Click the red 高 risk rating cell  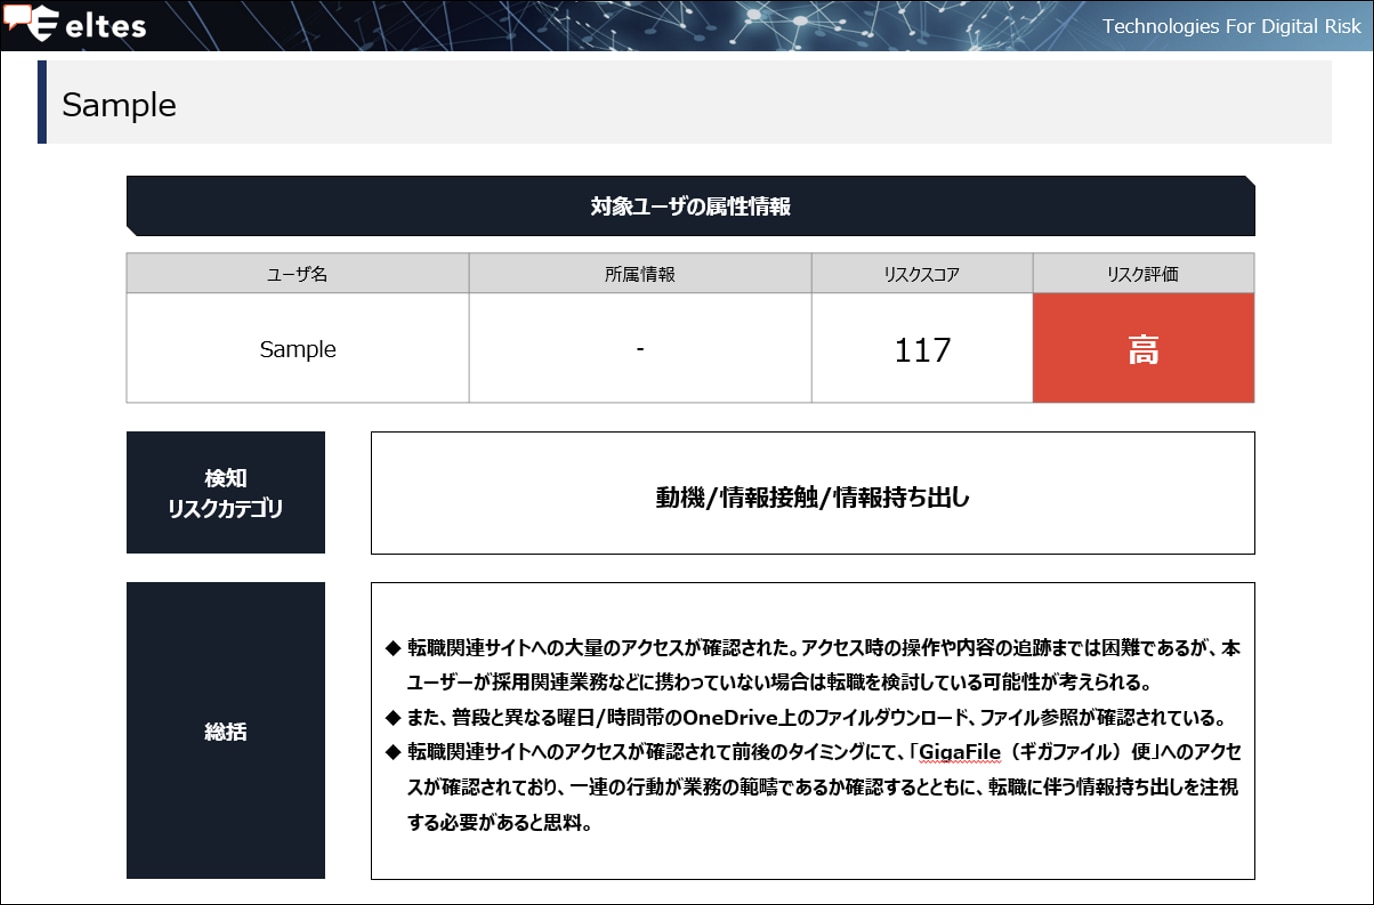1143,349
